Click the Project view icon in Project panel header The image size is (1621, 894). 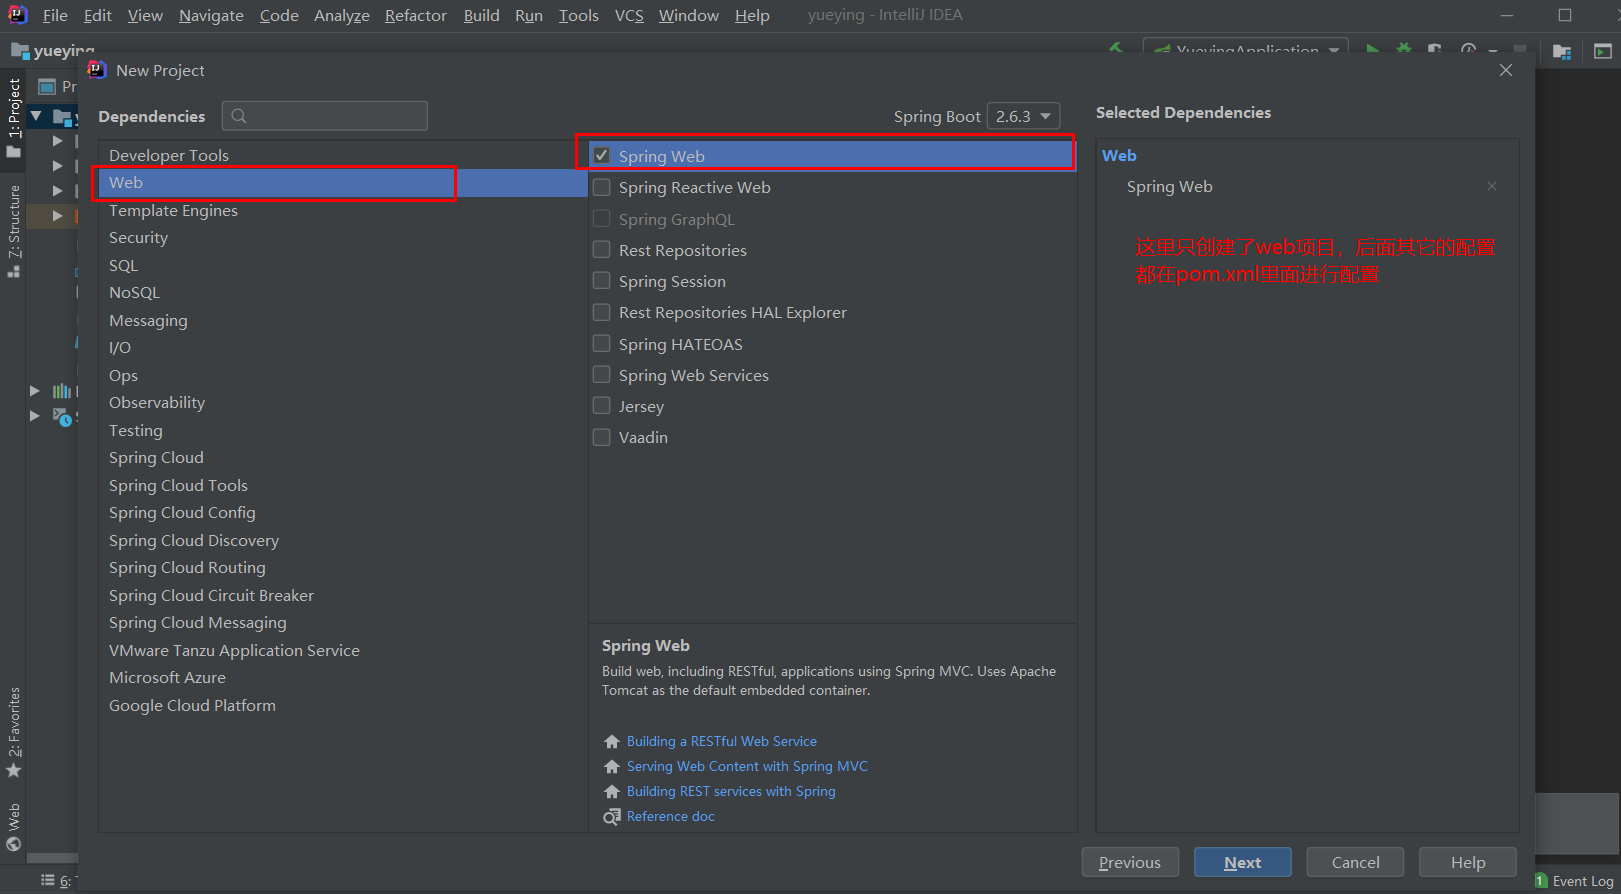47,86
